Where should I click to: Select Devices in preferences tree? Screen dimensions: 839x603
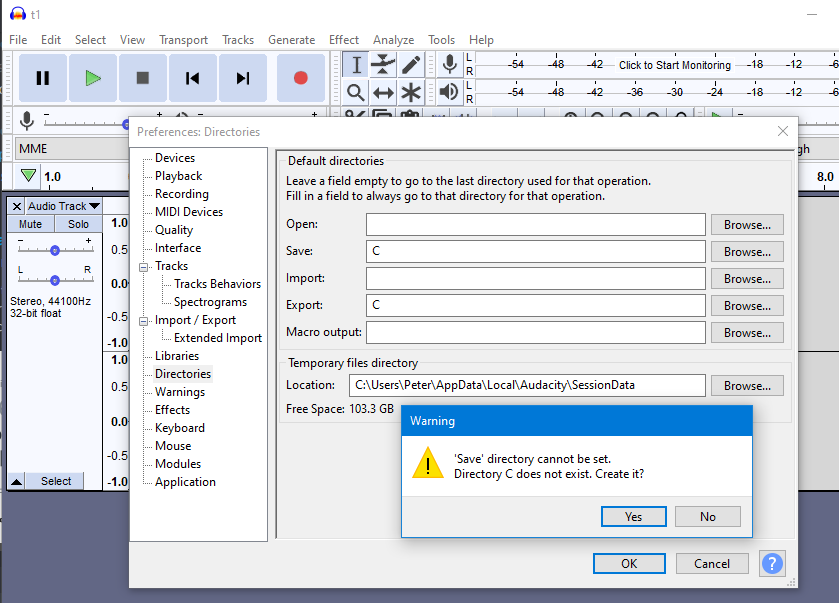(x=175, y=158)
